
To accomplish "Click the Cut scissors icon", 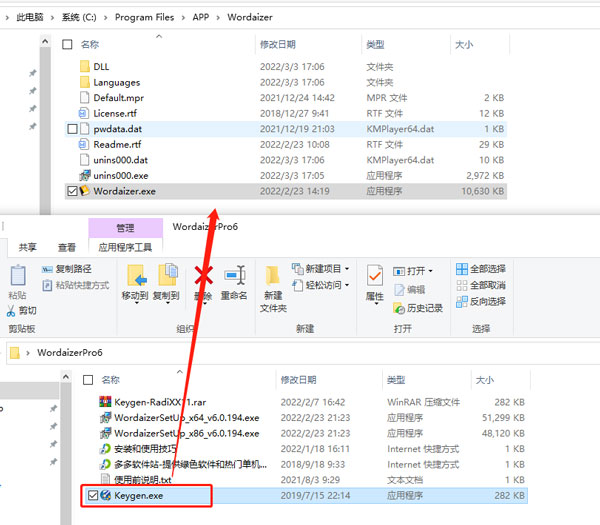I will click(x=11, y=311).
